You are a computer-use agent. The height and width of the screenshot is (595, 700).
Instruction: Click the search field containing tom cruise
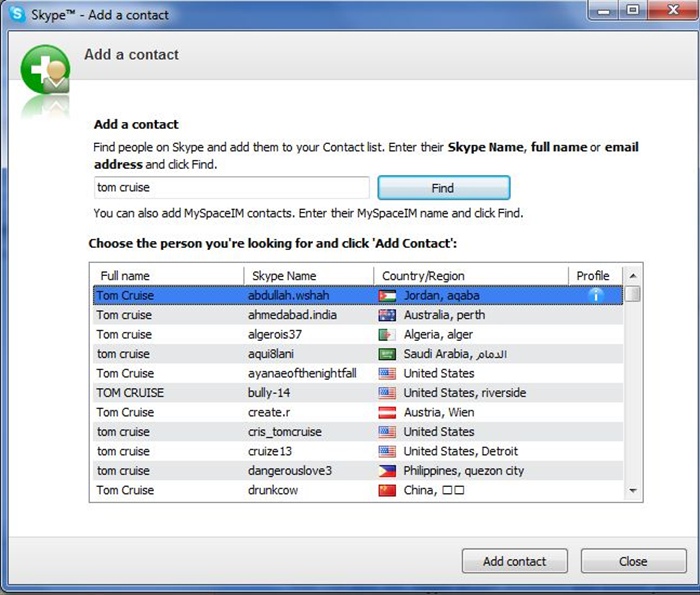pyautogui.click(x=231, y=187)
